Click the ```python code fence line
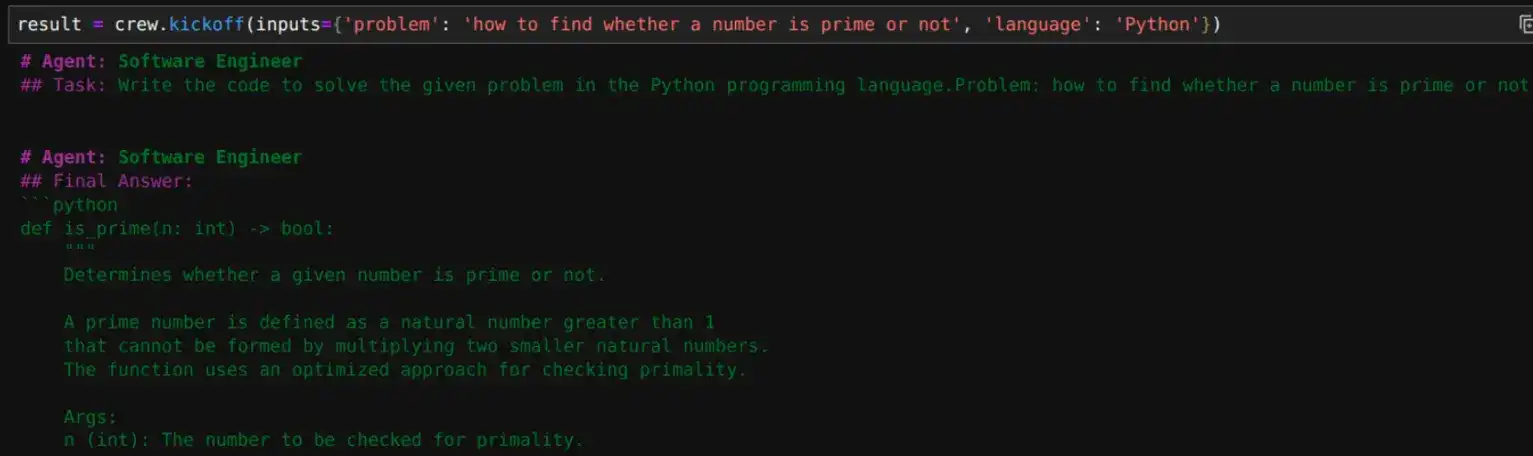The image size is (1533, 456). (x=69, y=206)
